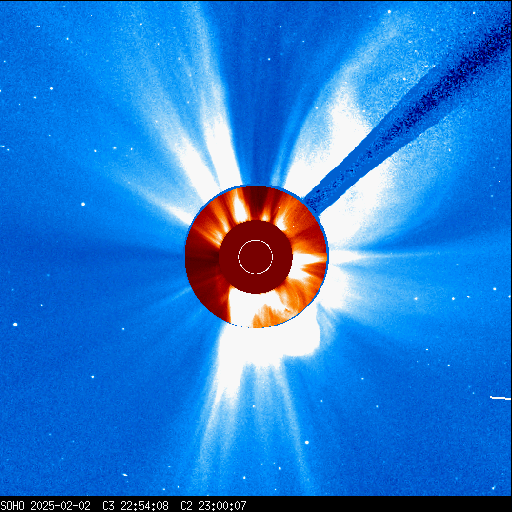This screenshot has height=512, width=512.
Task: Click the bright star left of the occulter
Action: coord(83,204)
